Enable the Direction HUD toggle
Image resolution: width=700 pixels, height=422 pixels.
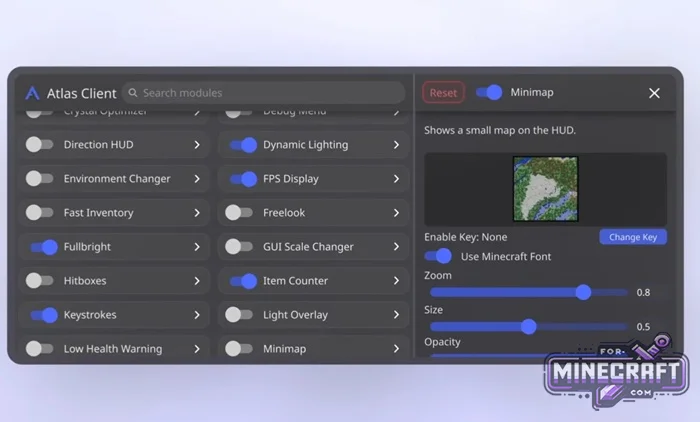pyautogui.click(x=39, y=145)
